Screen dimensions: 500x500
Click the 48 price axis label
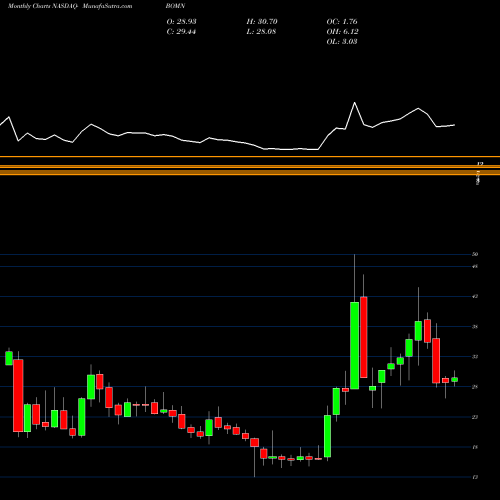475,266
